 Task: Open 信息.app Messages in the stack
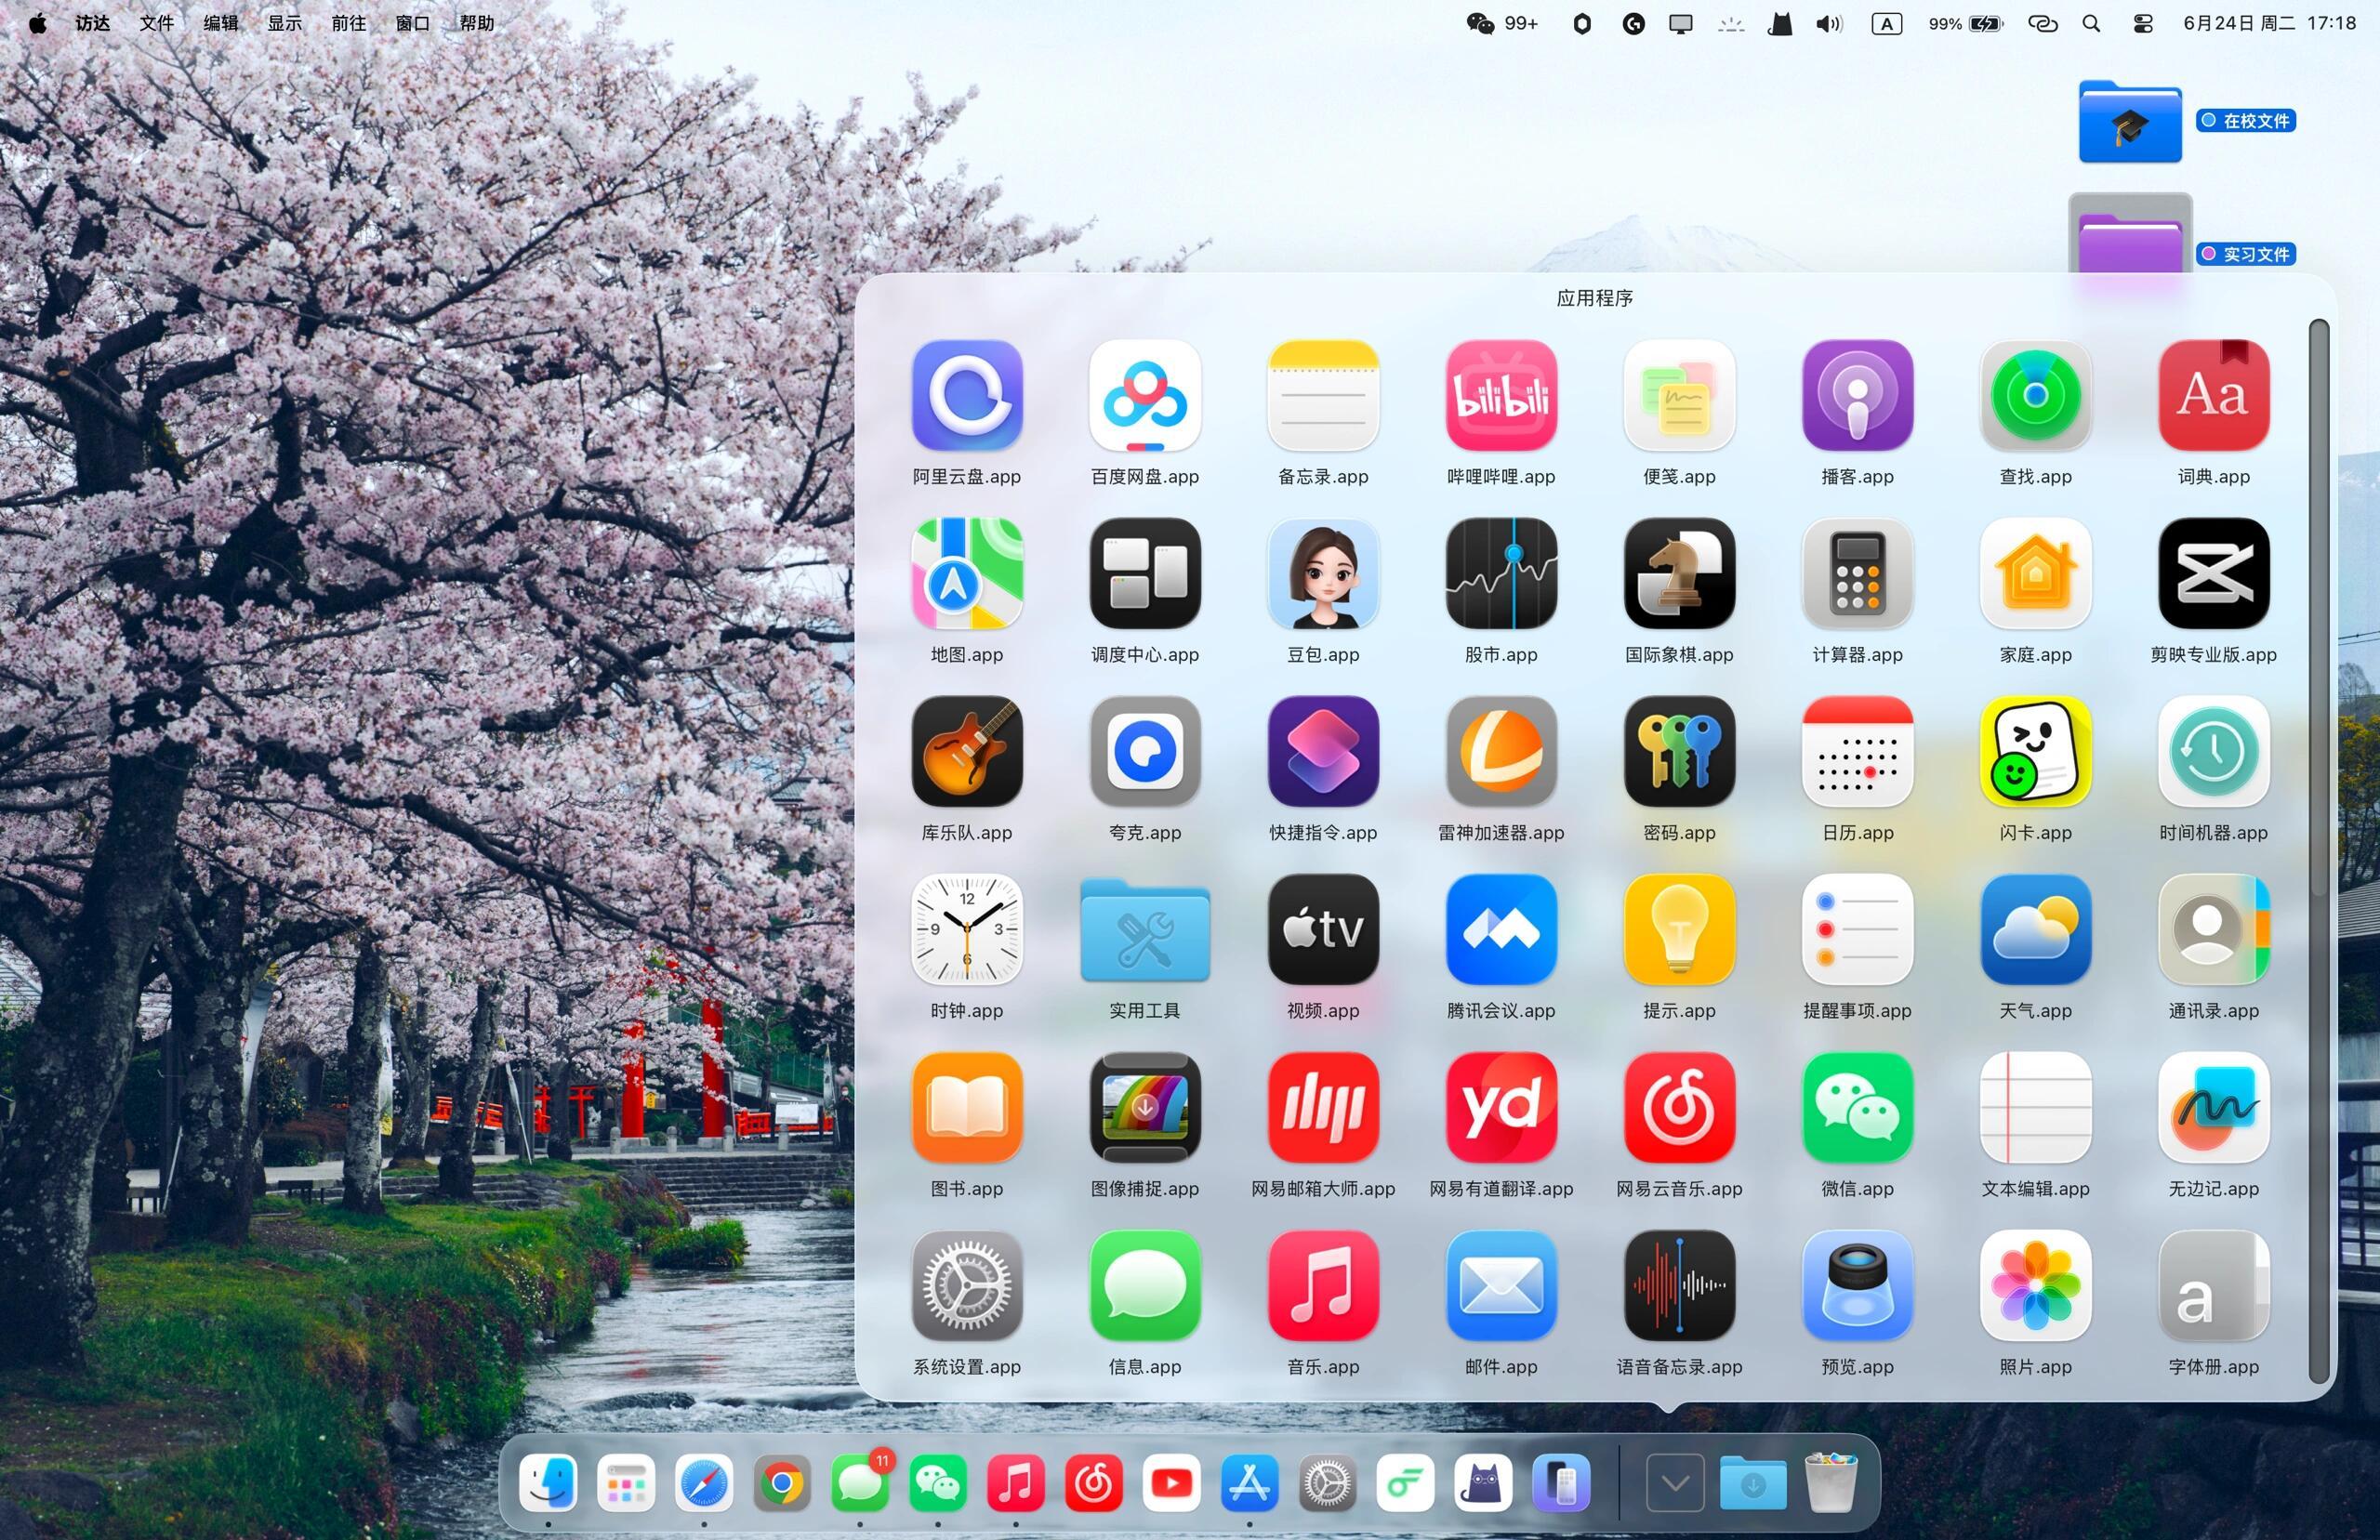coord(1144,1286)
